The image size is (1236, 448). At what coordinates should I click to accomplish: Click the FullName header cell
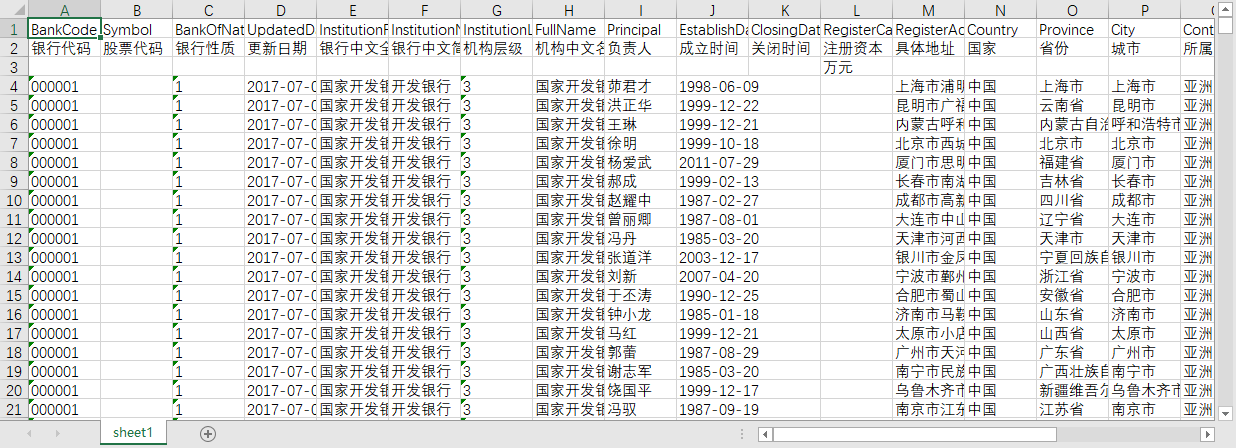569,30
